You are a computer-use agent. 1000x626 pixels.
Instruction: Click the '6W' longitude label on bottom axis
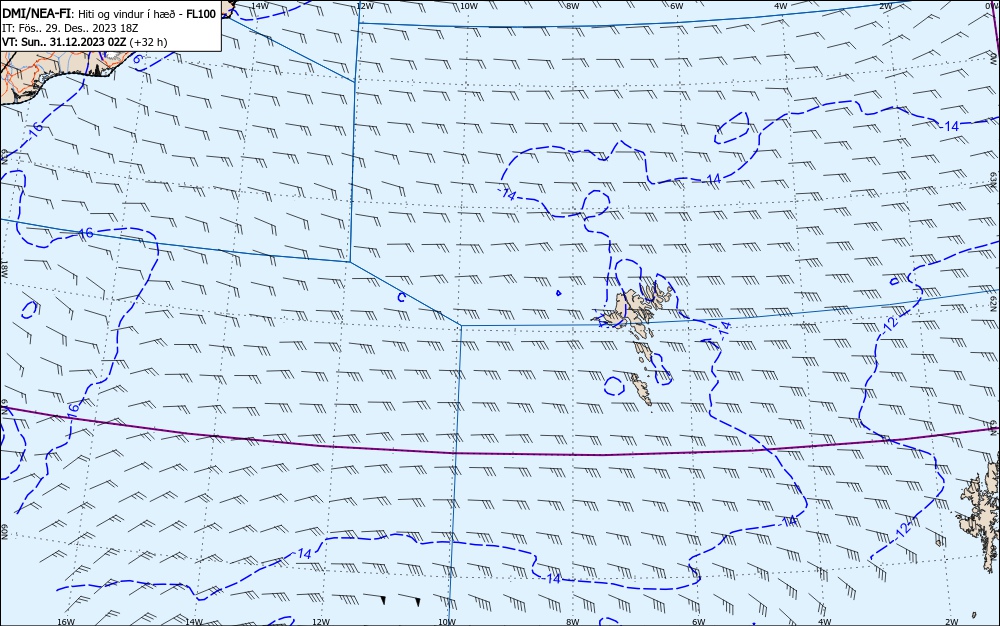(x=698, y=622)
